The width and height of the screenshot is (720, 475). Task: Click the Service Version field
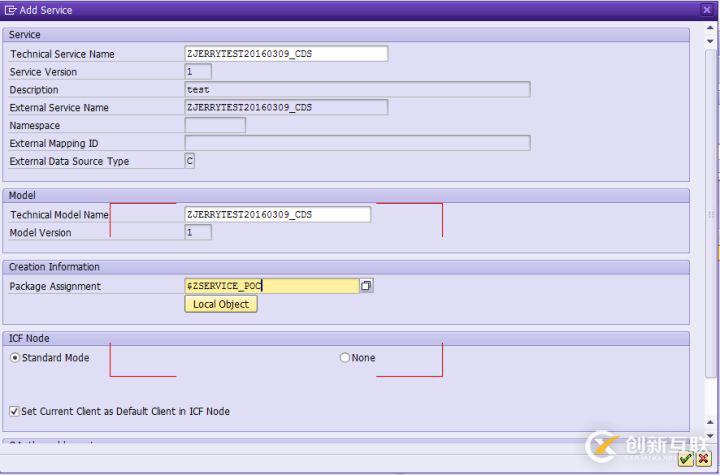(198, 72)
